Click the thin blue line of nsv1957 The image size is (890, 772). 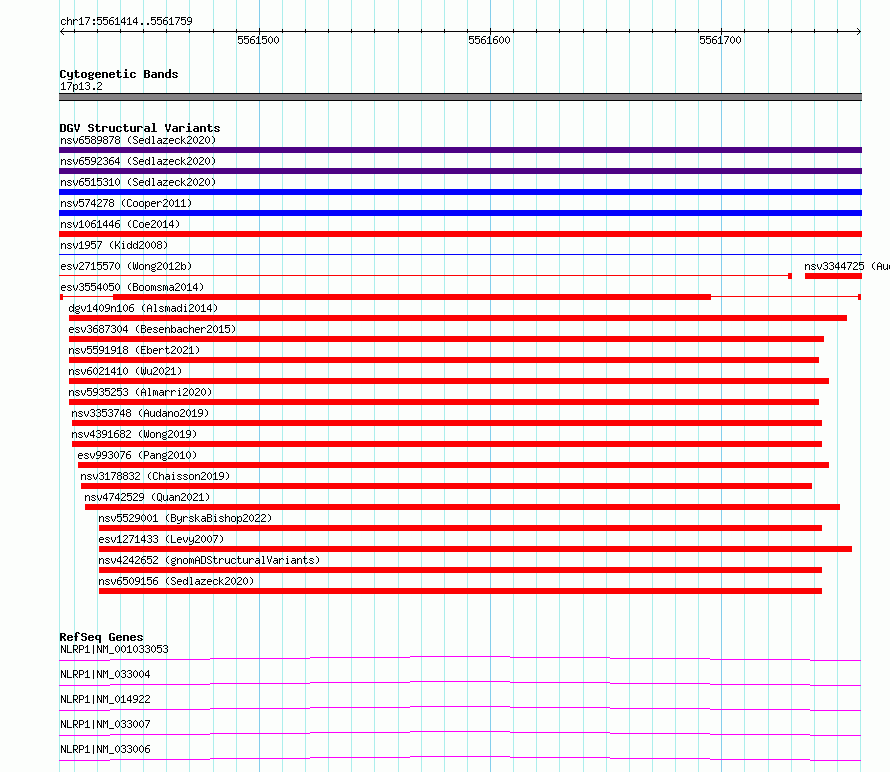[460, 255]
